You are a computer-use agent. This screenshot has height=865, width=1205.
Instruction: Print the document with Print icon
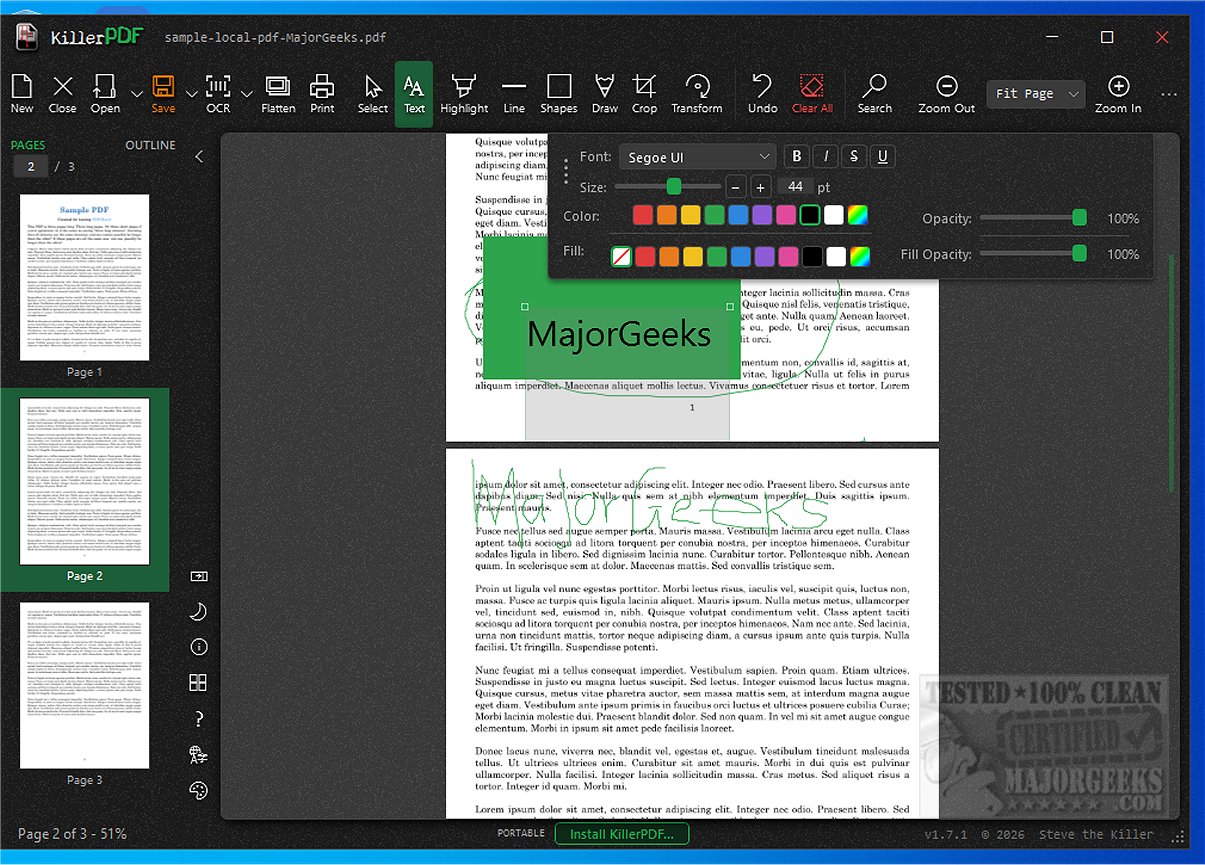[x=322, y=94]
